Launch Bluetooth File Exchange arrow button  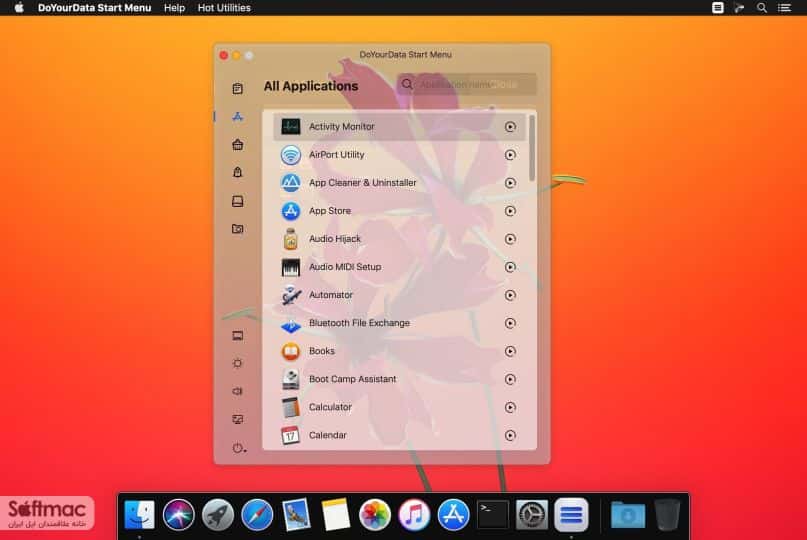510,323
